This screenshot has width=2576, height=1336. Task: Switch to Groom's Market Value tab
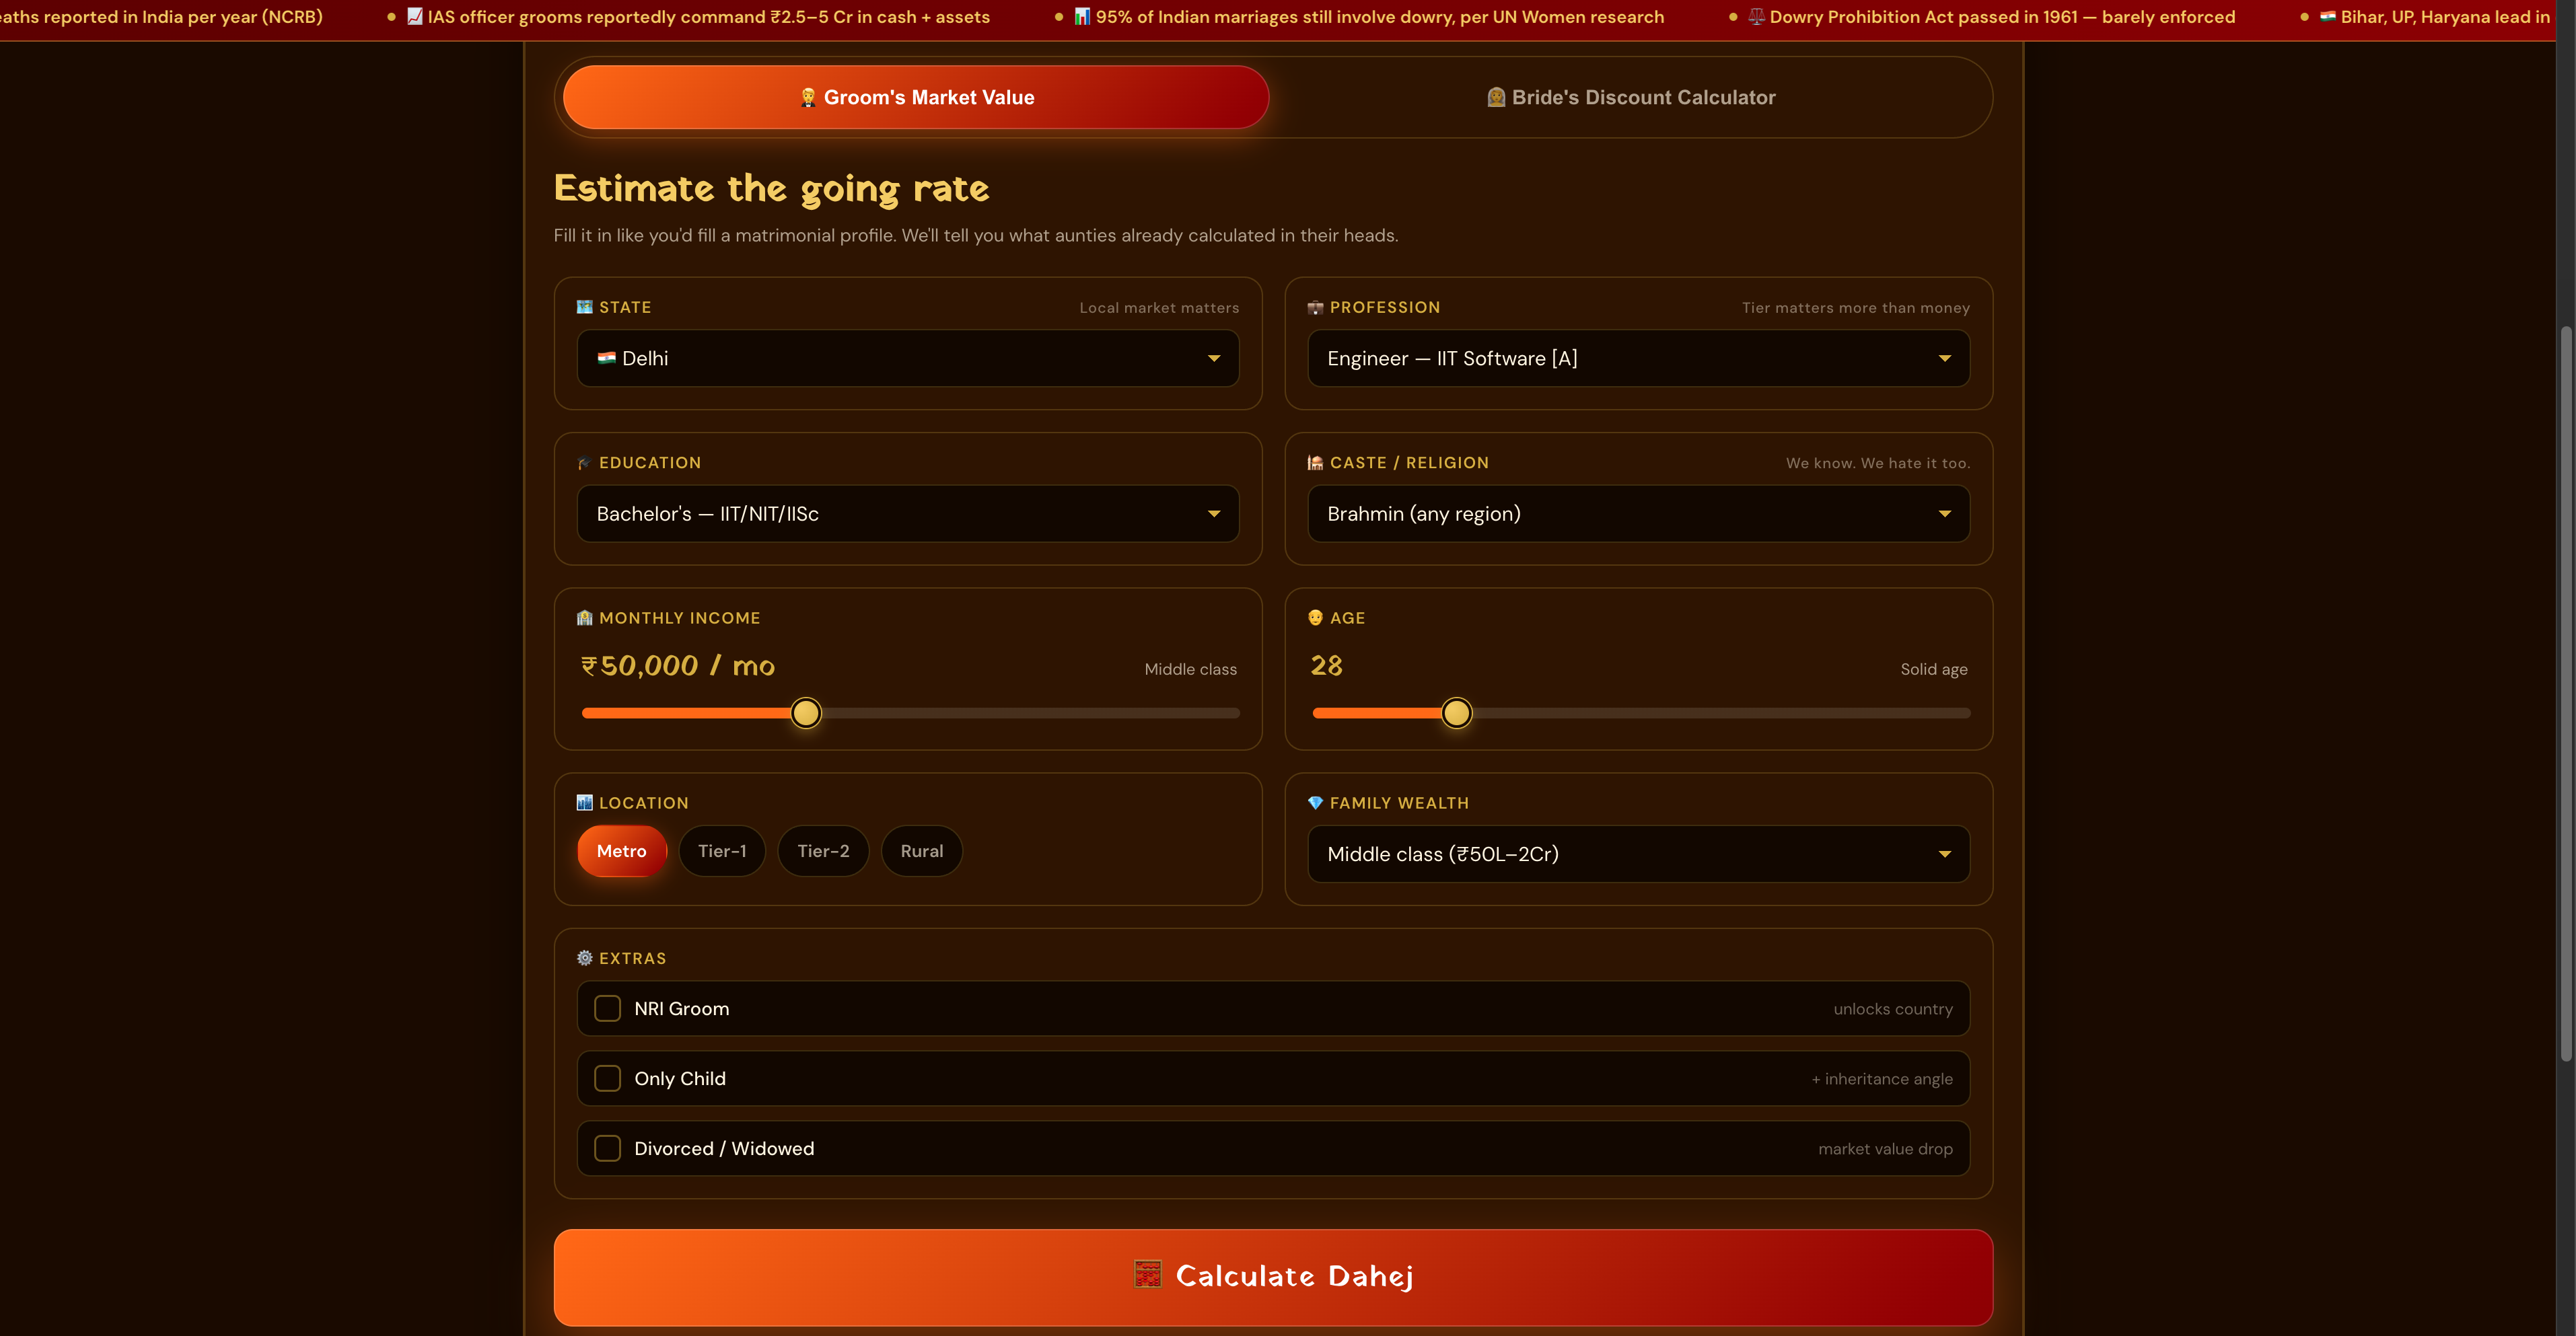pyautogui.click(x=916, y=97)
